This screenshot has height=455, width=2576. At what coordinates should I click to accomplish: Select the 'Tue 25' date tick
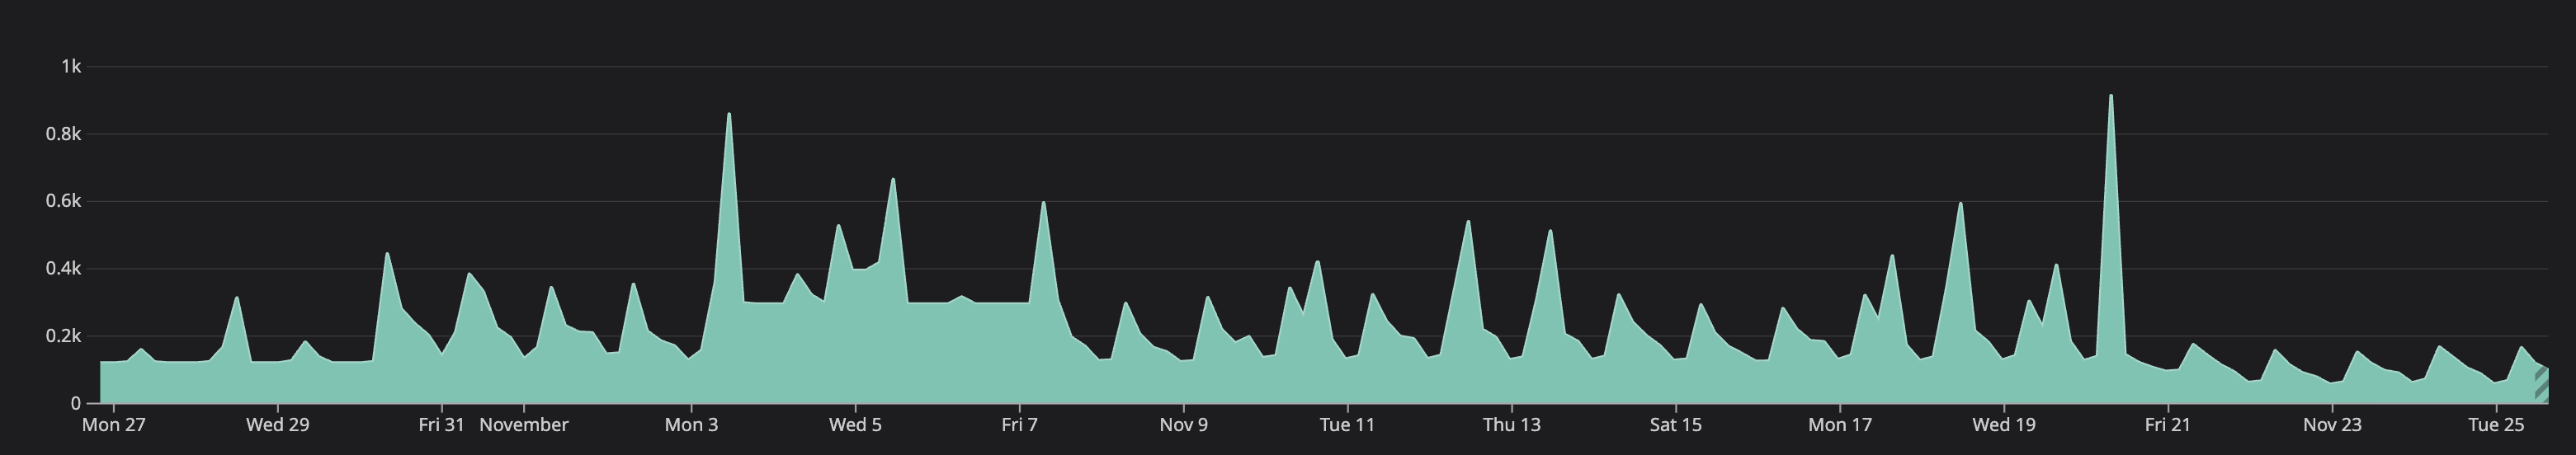[x=2496, y=424]
